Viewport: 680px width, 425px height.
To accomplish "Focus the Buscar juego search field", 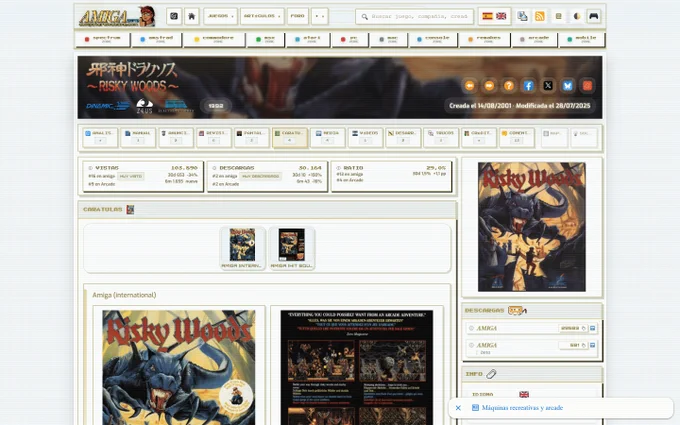I will click(415, 16).
